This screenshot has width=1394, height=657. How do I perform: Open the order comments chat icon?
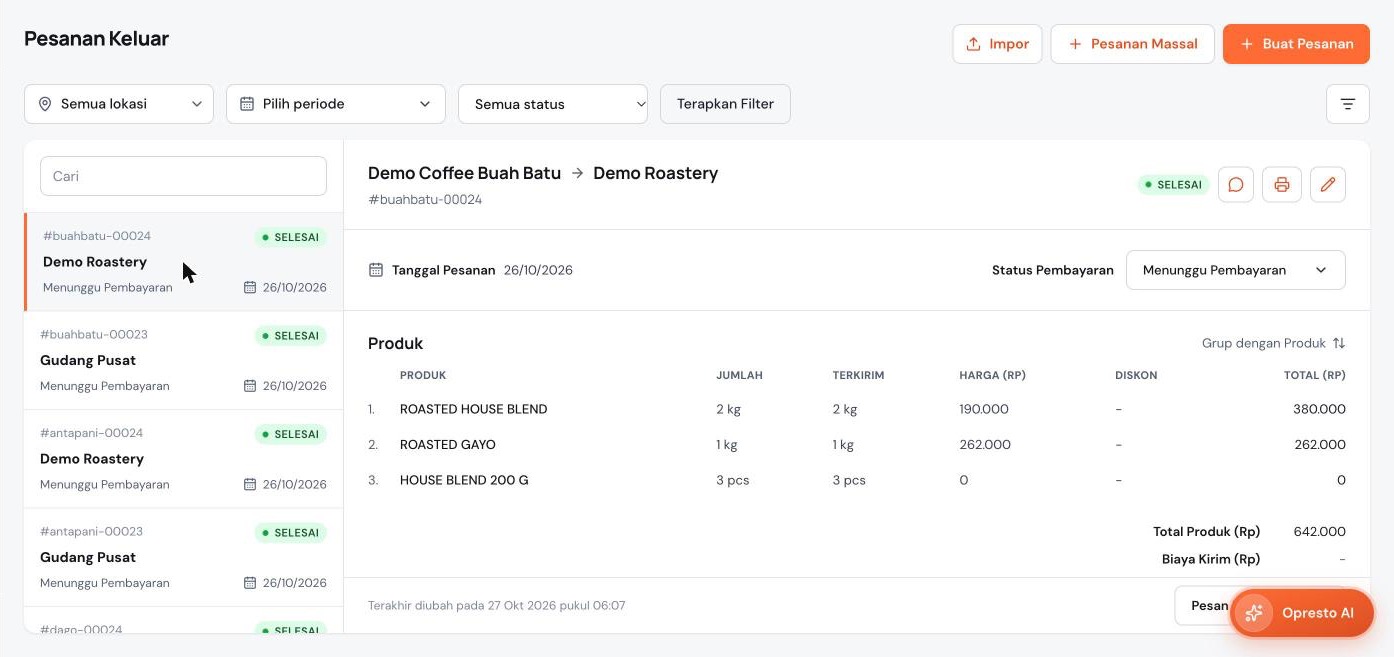pyautogui.click(x=1236, y=185)
